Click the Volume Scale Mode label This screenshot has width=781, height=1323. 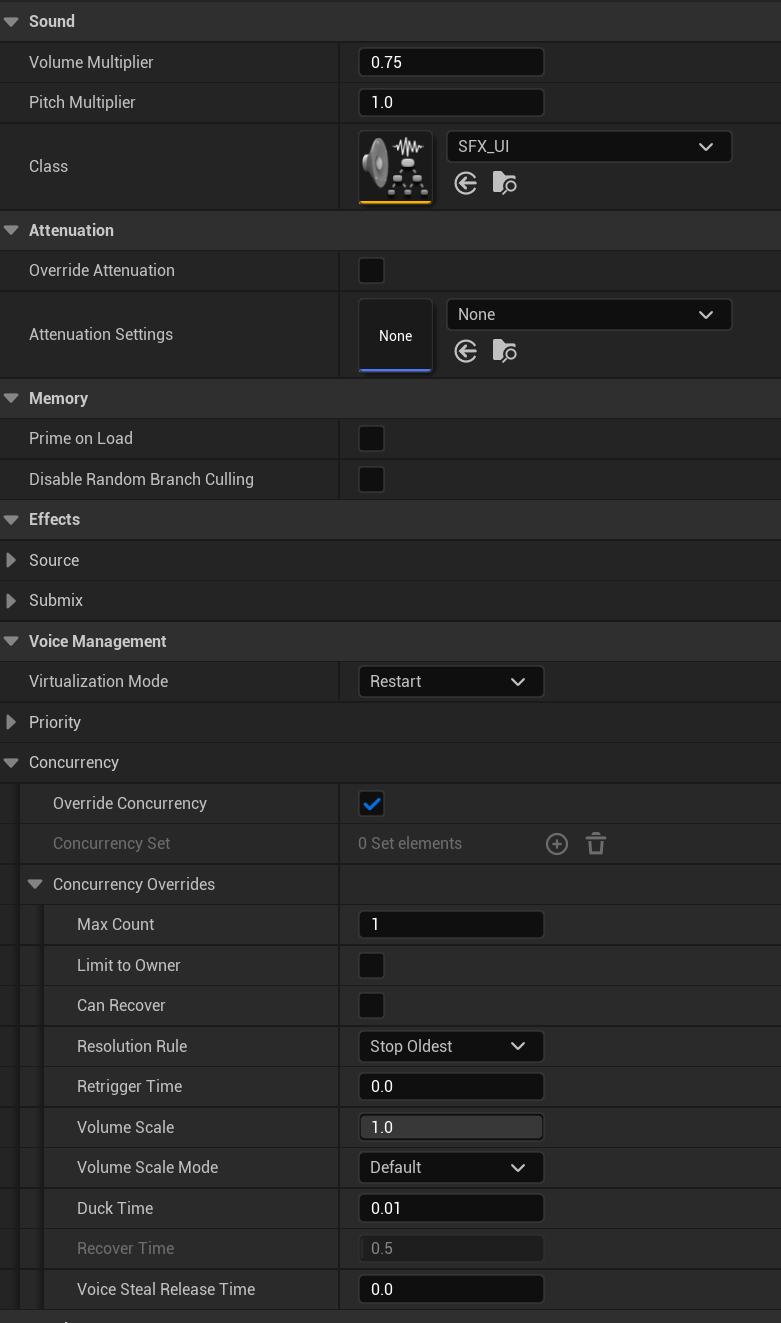[147, 1167]
